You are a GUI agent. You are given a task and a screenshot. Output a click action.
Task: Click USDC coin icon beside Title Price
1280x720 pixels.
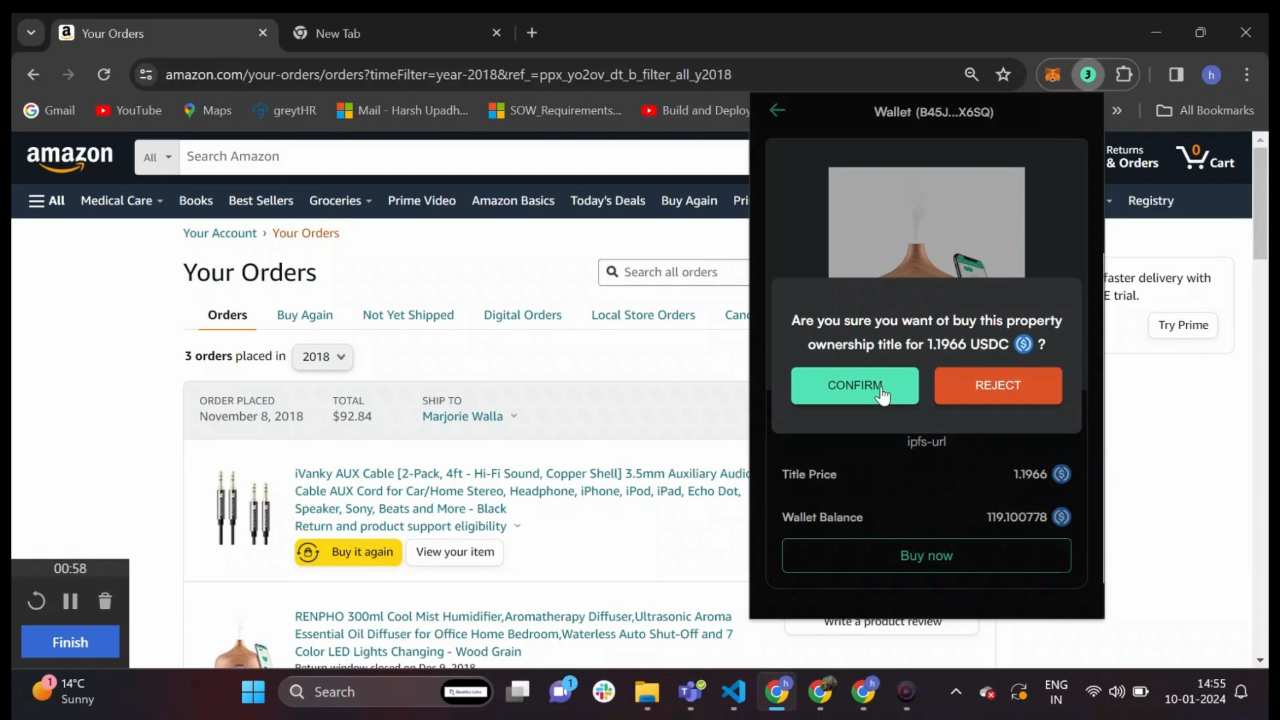tap(1061, 474)
